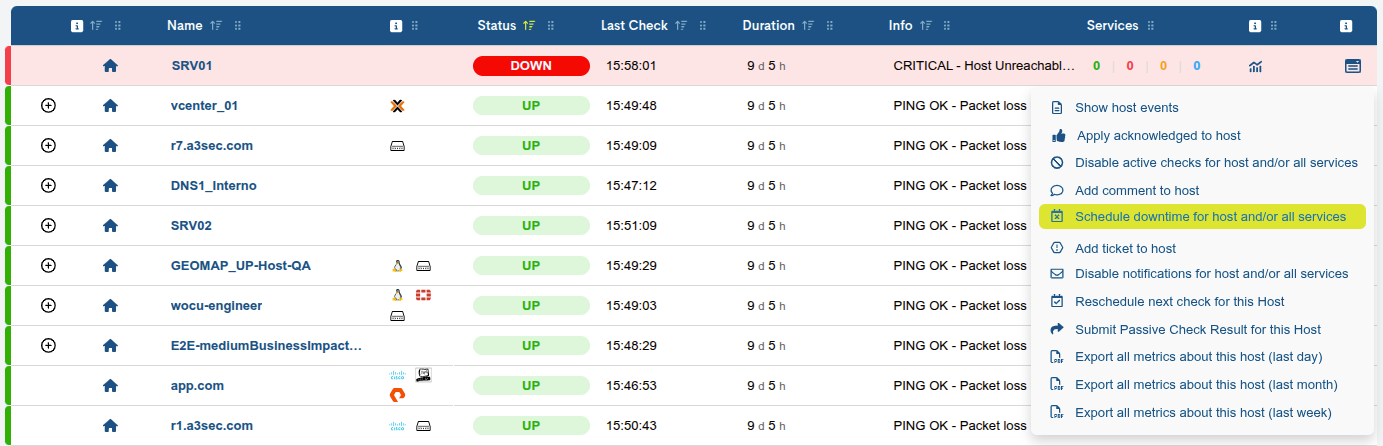This screenshot has height=446, width=1383.
Task: Click the home icon for SRV01
Action: pyautogui.click(x=110, y=66)
